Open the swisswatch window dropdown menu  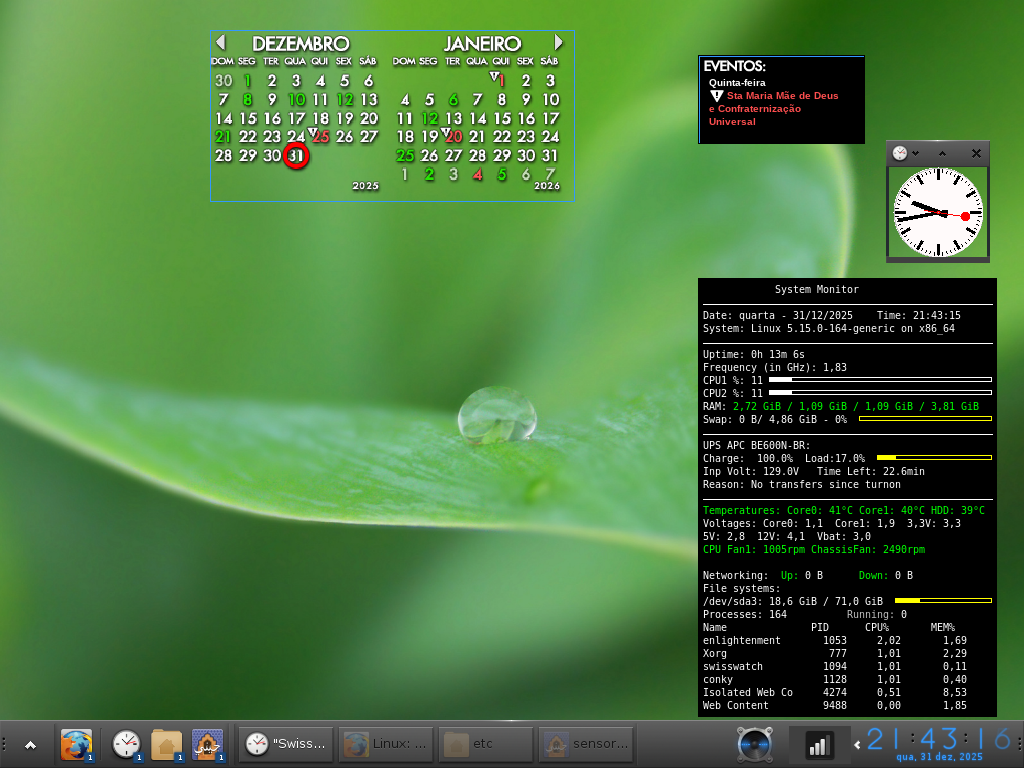coord(916,153)
